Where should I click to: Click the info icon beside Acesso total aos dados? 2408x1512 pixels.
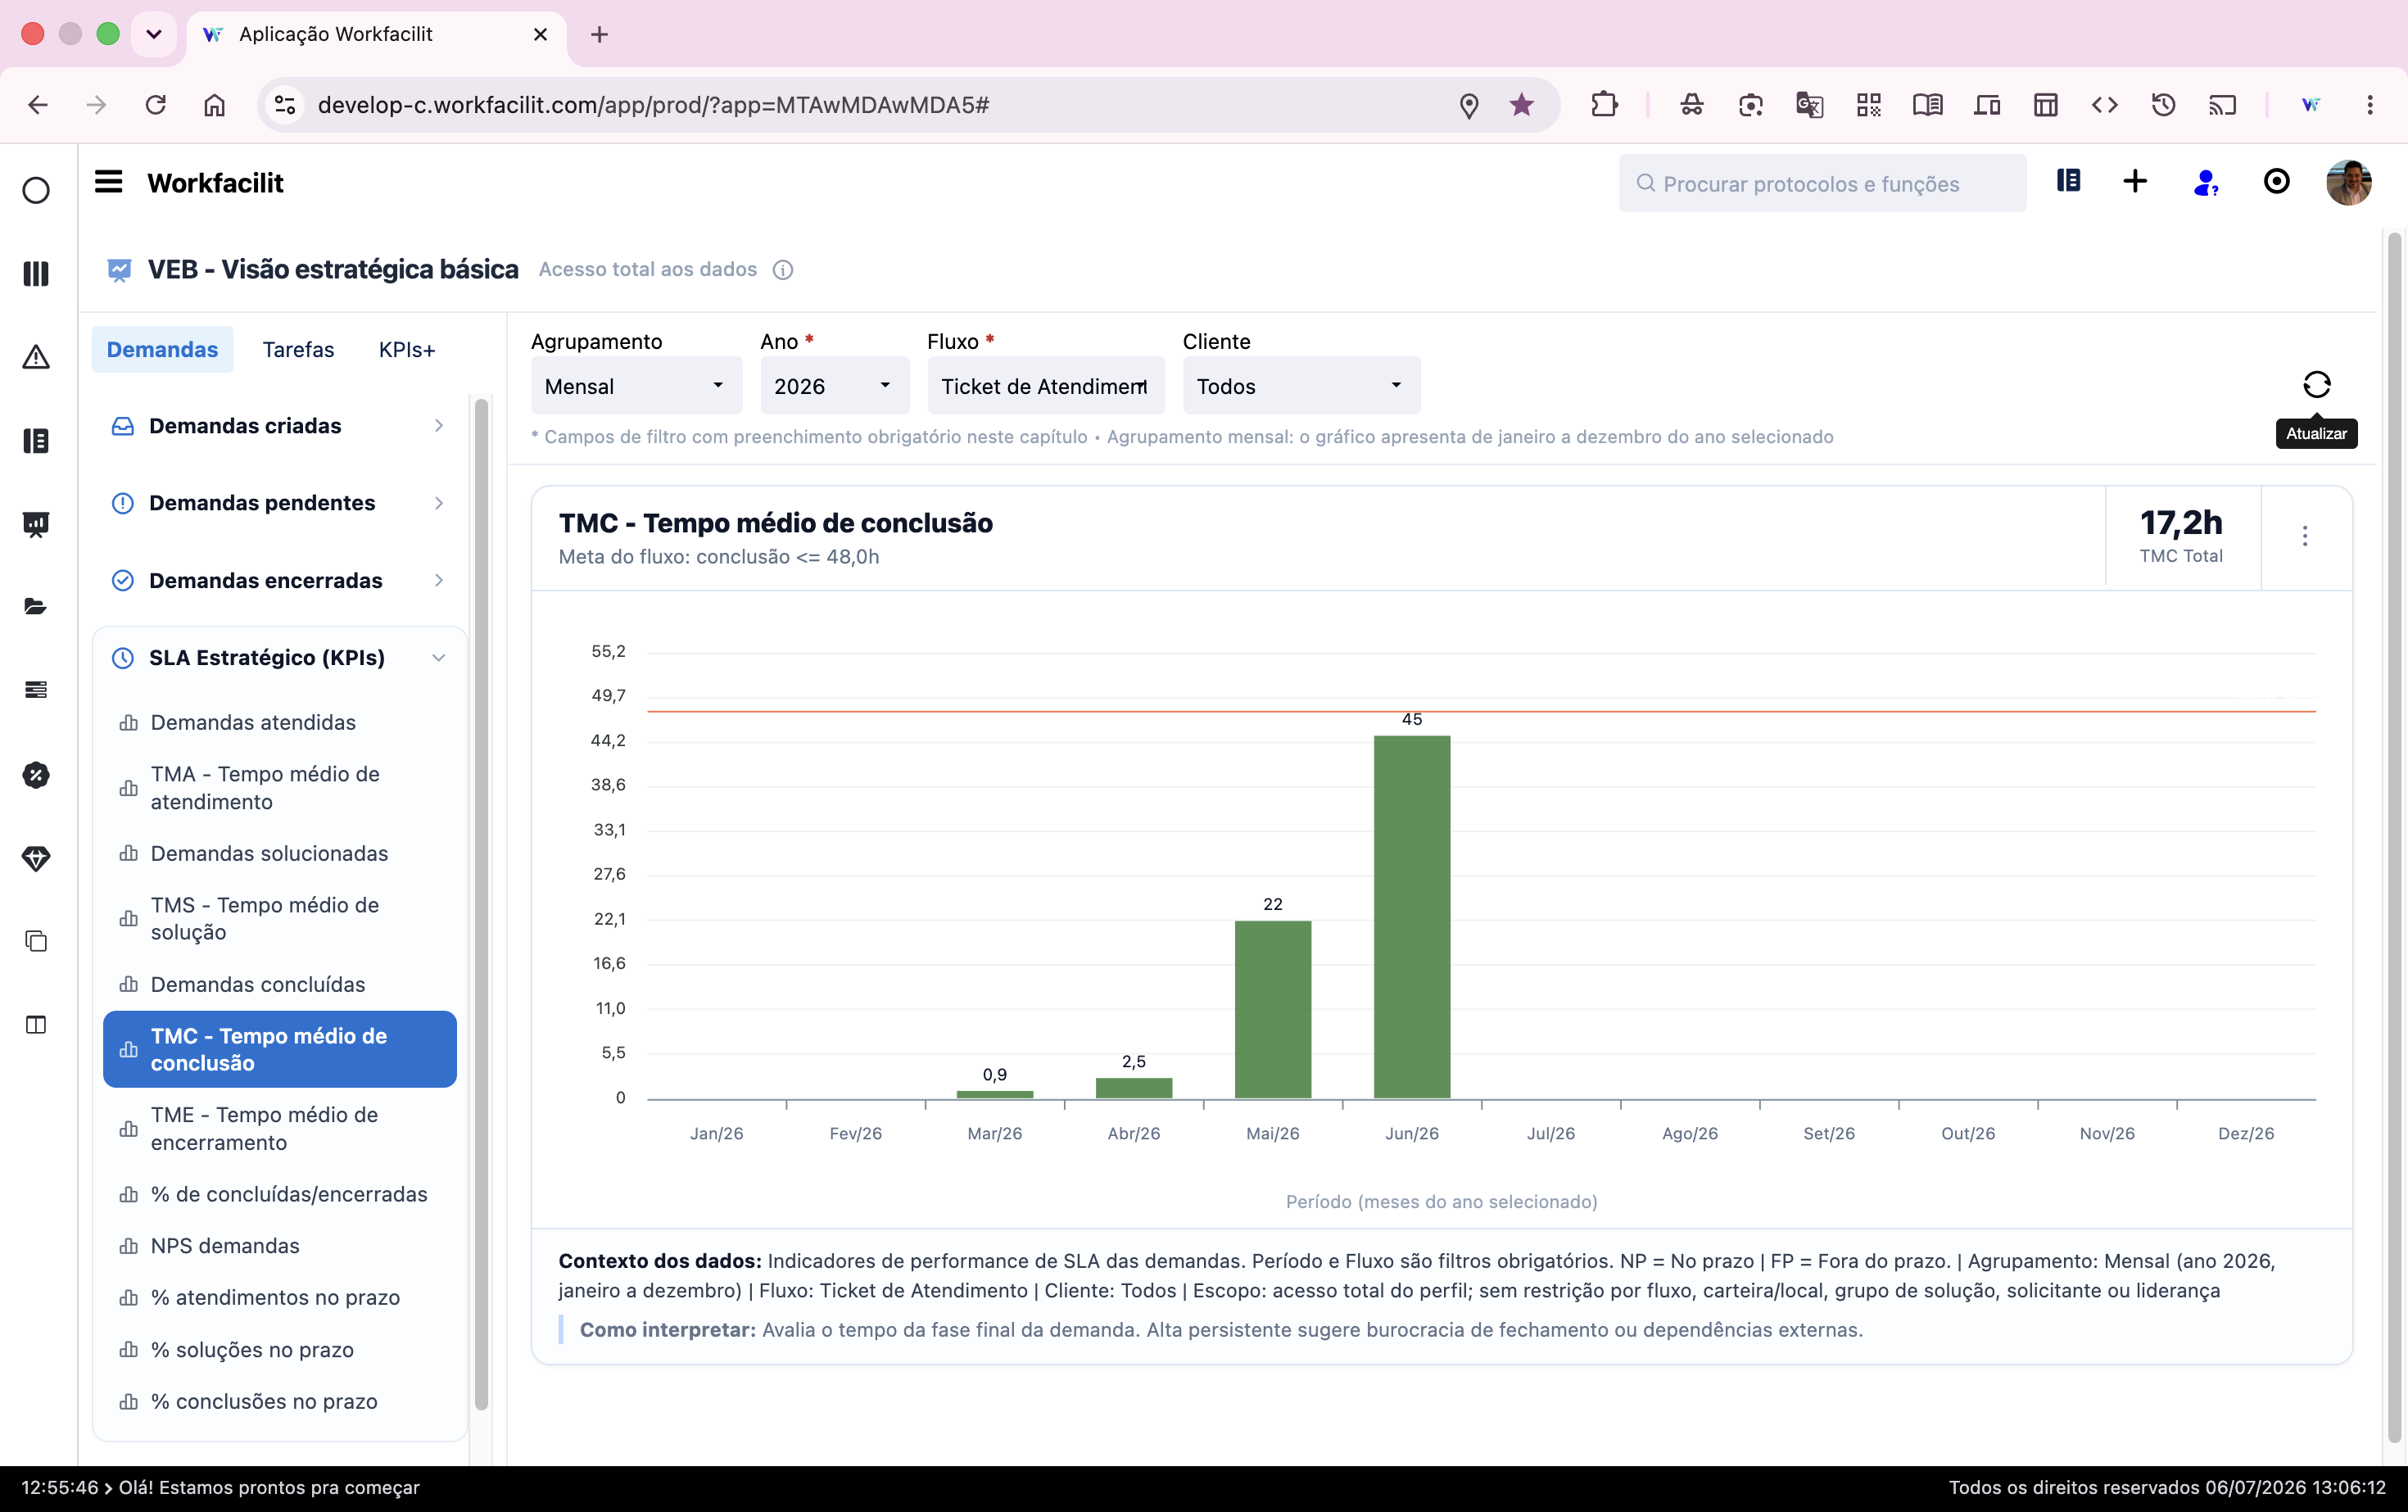coord(783,270)
